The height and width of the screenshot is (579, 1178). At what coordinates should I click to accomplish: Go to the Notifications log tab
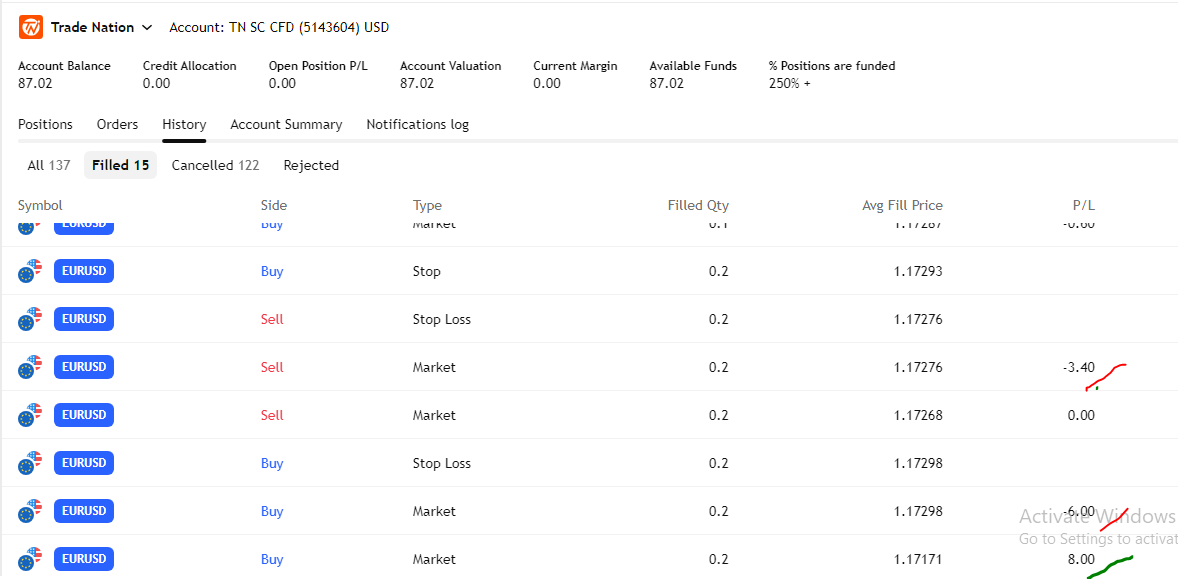417,124
